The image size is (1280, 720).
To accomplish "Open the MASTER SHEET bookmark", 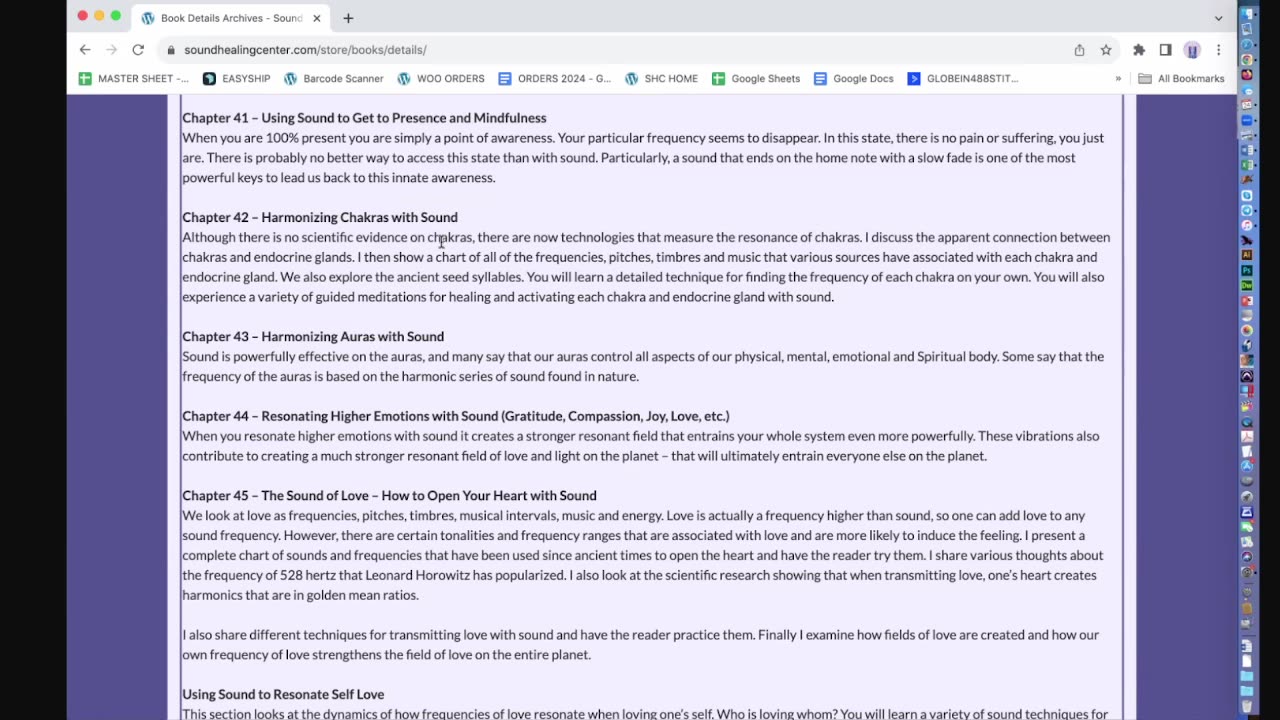I will point(134,79).
